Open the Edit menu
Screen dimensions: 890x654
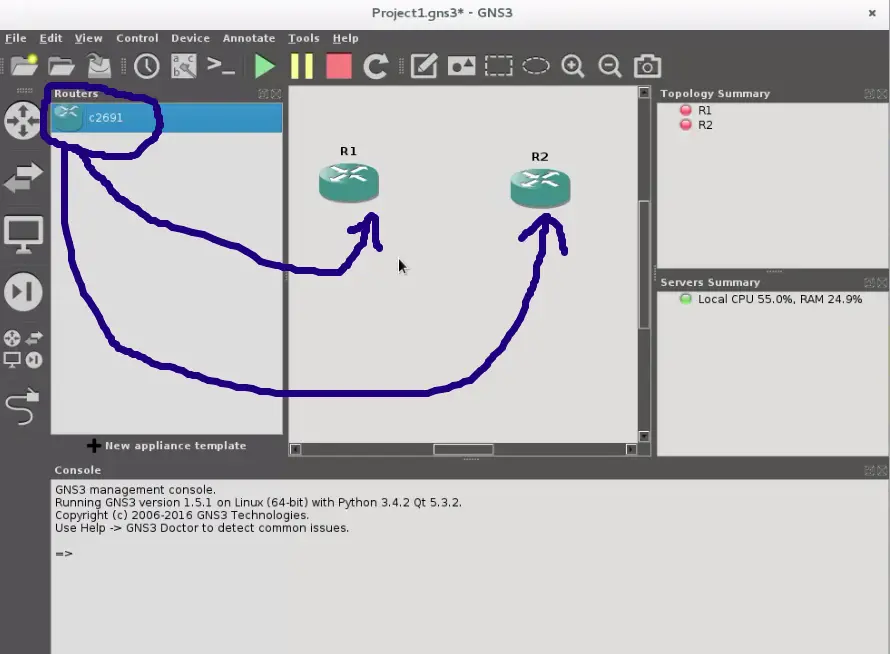(51, 38)
